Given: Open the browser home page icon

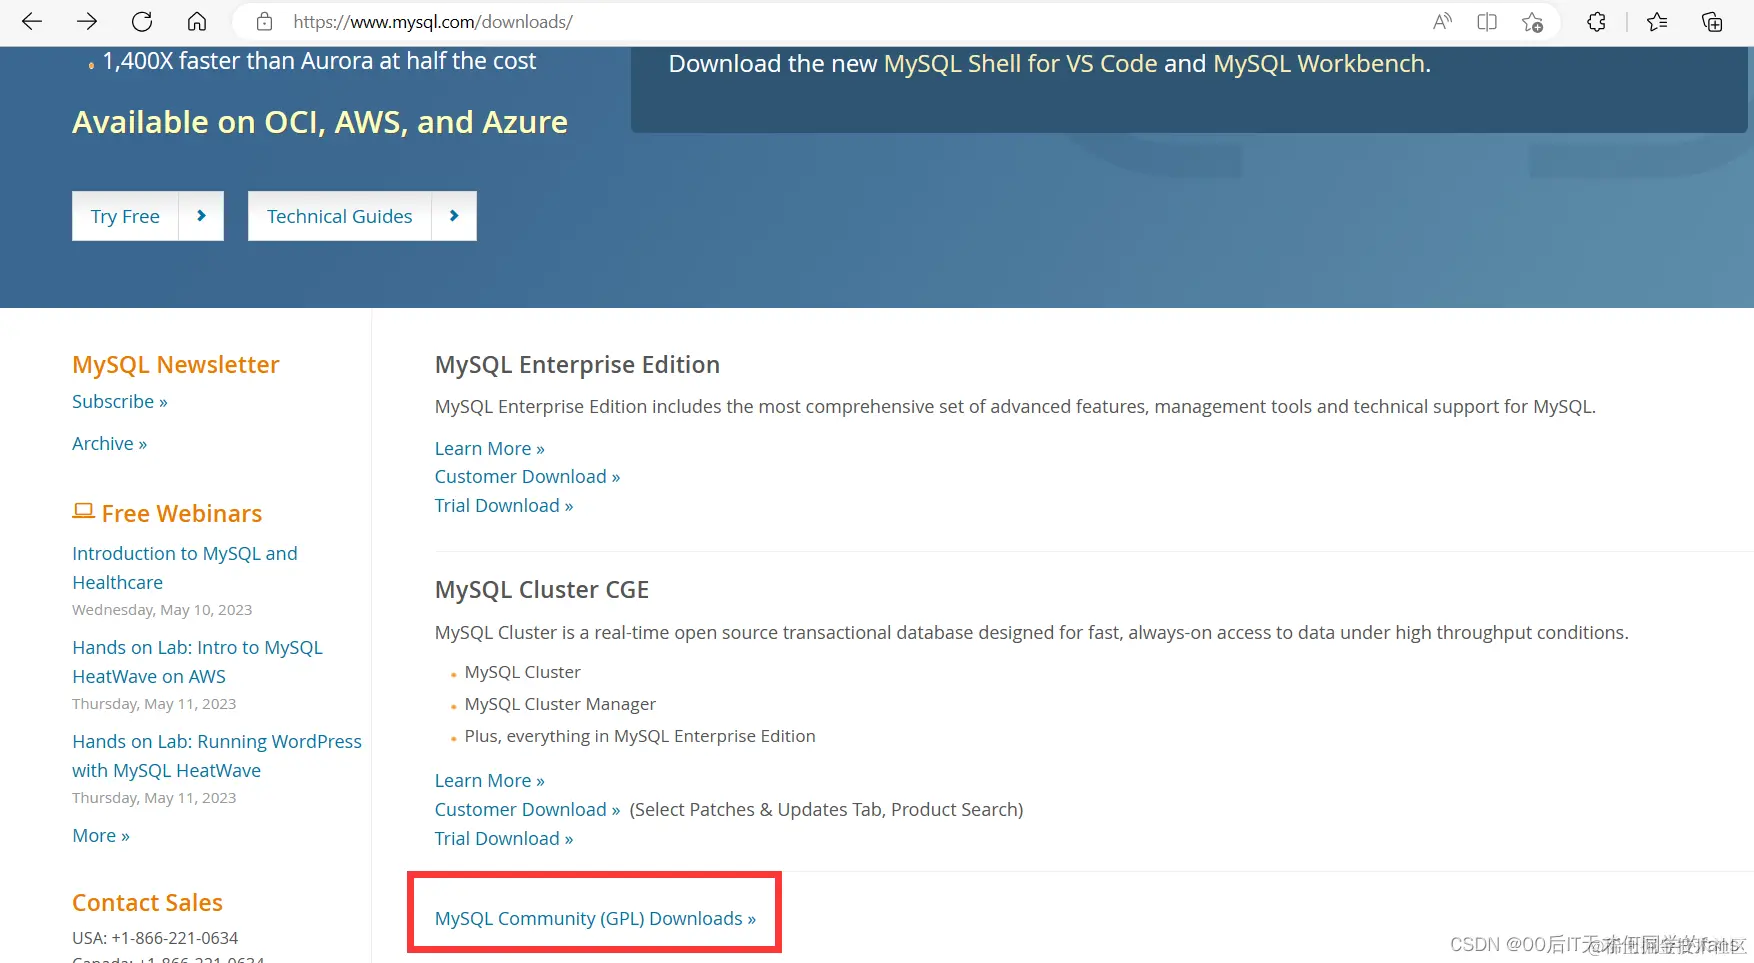Looking at the screenshot, I should (197, 21).
